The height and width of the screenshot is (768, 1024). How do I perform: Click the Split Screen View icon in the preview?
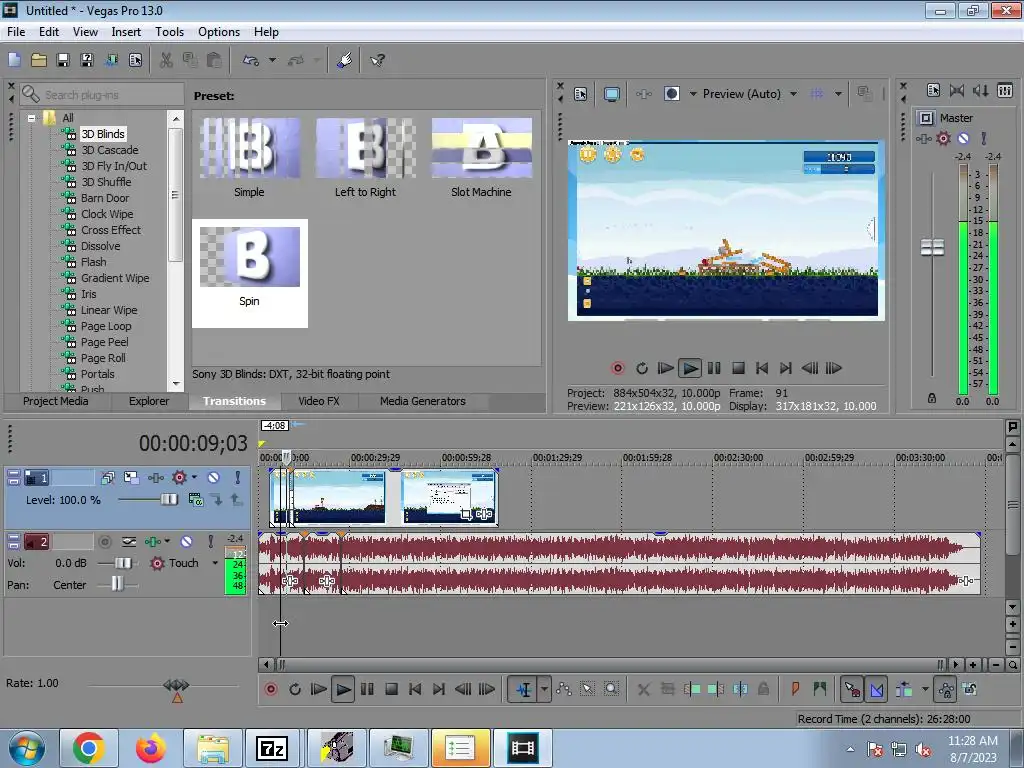[671, 94]
